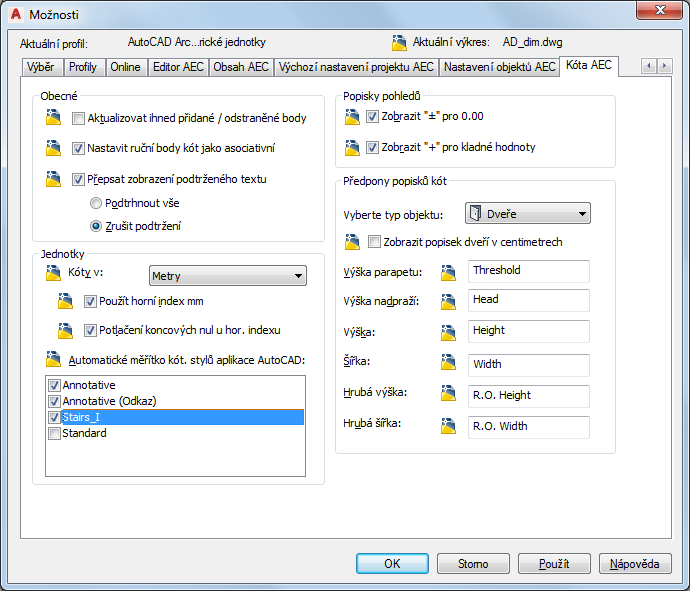
Task: Open the Online tab
Action: [x=125, y=67]
